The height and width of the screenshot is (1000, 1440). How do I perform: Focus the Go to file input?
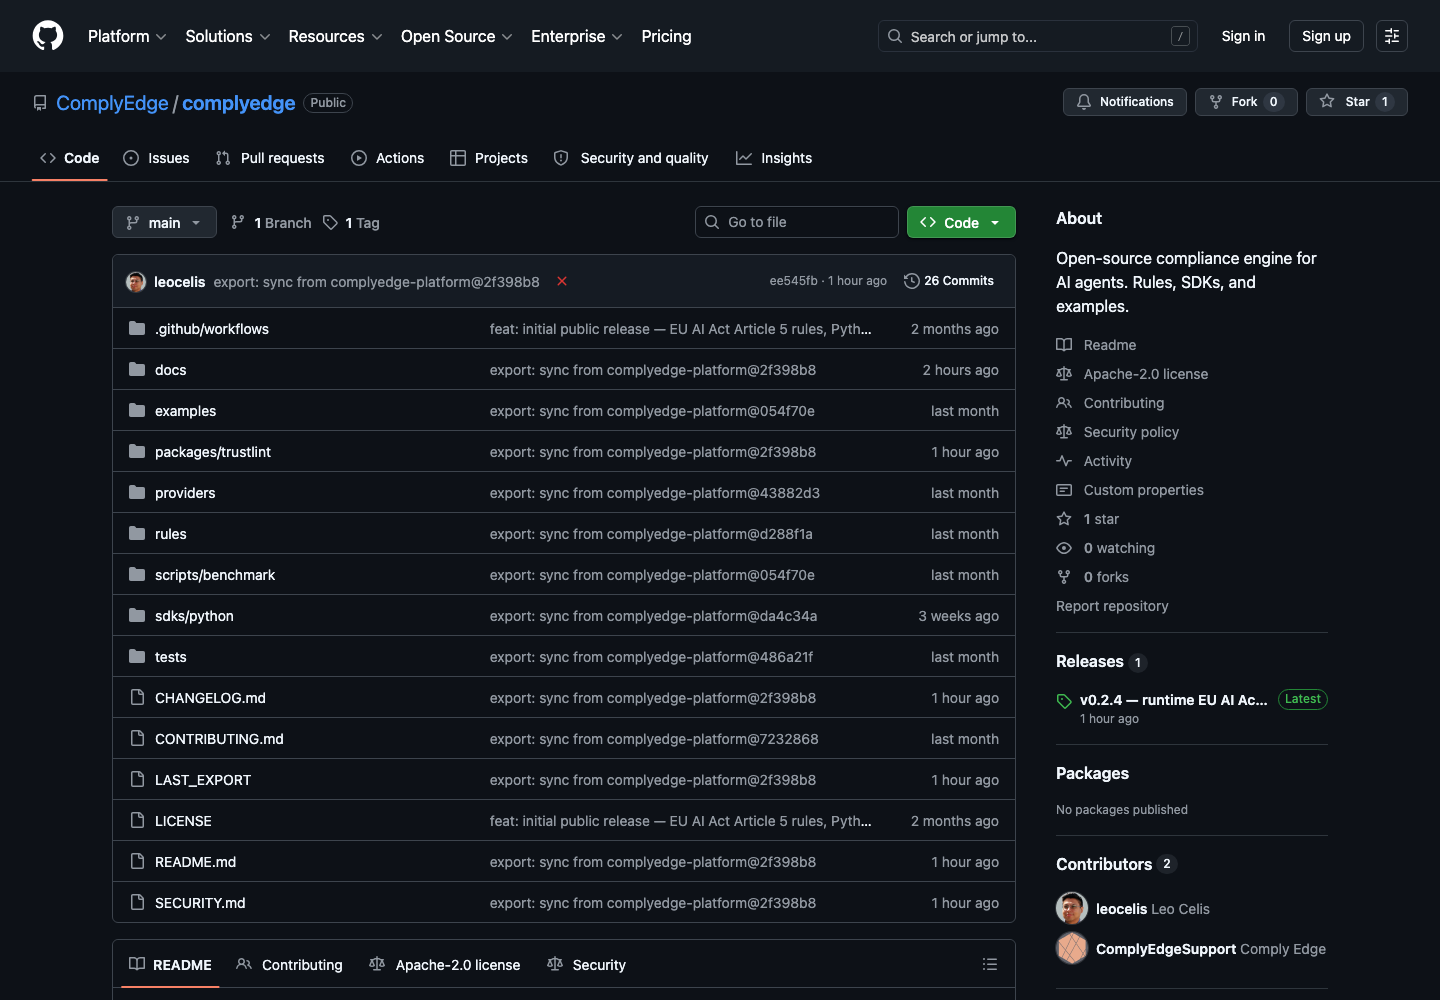pos(797,222)
